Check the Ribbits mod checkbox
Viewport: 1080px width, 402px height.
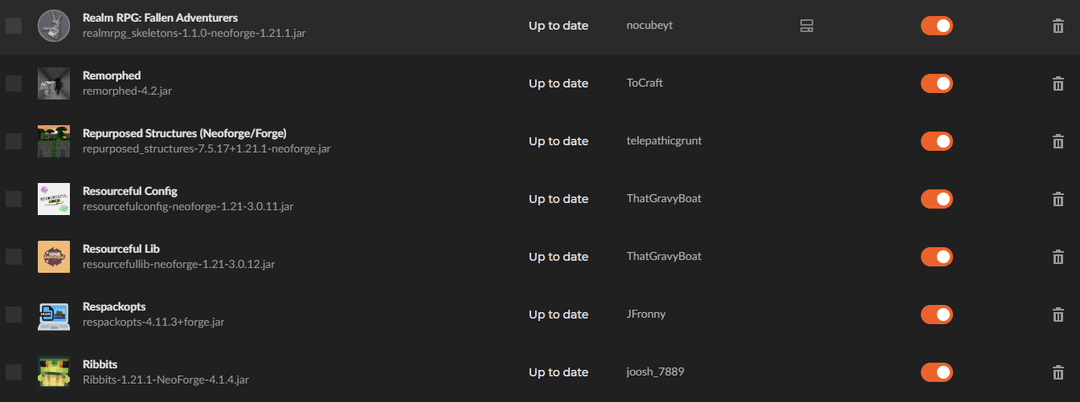pos(13,372)
